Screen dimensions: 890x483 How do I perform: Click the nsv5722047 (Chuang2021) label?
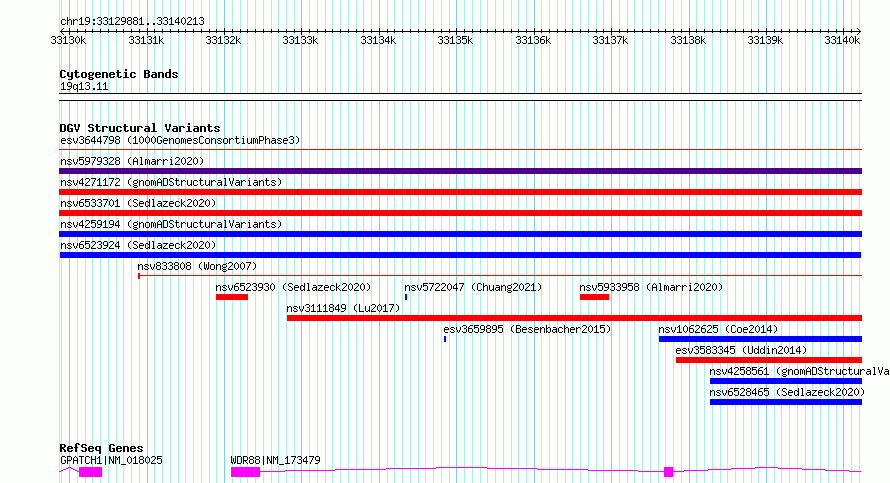(473, 287)
